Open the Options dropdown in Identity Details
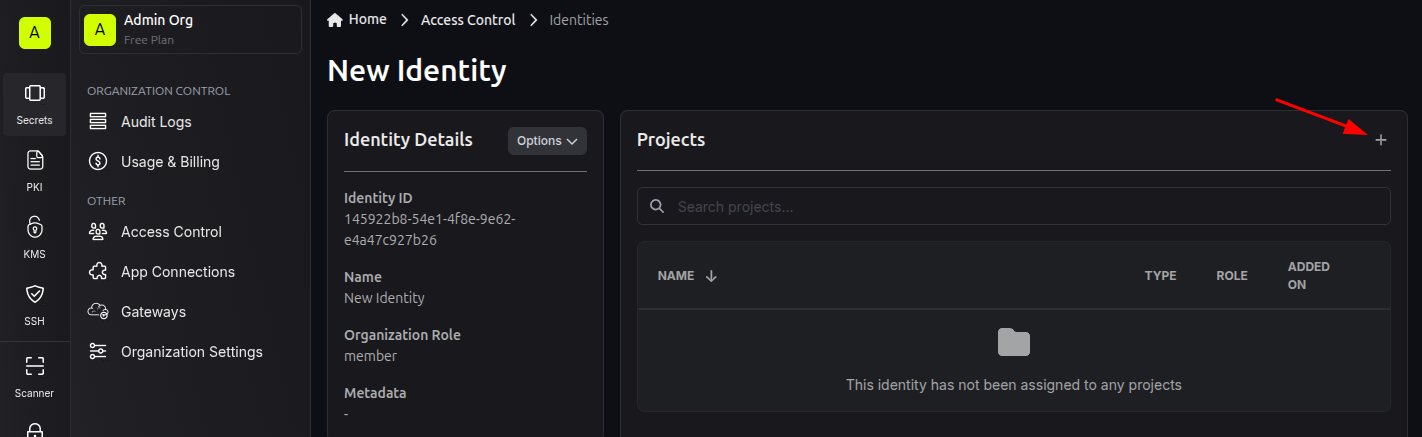The width and height of the screenshot is (1422, 437). [547, 141]
